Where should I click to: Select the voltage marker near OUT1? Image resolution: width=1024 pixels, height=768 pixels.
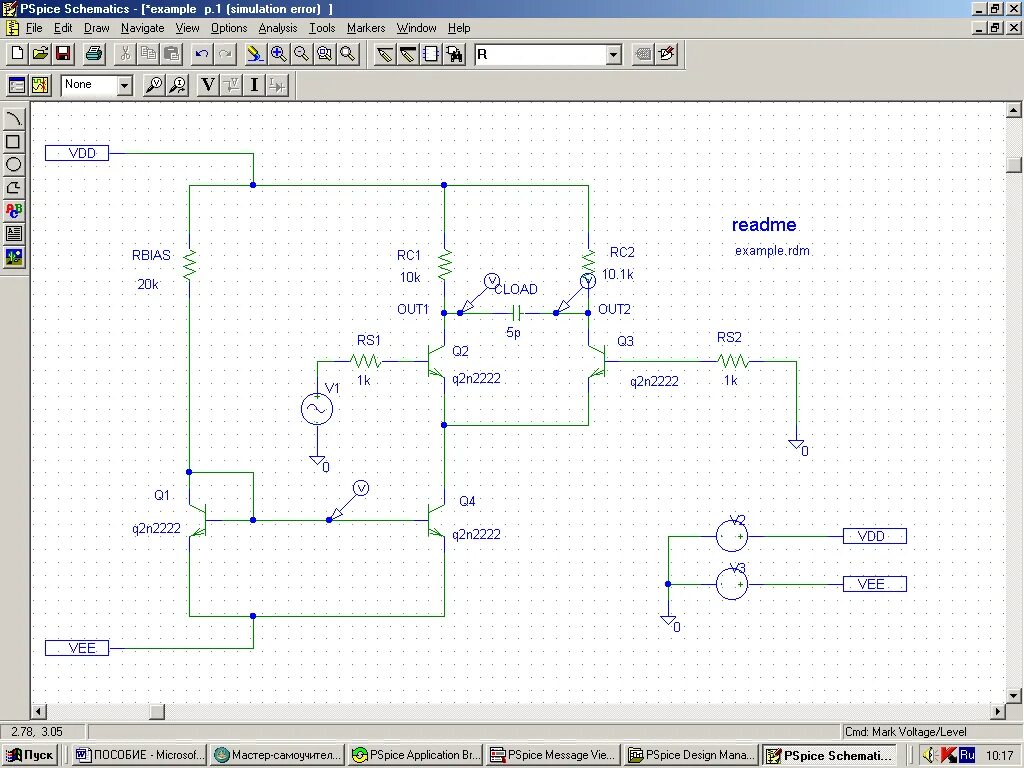(x=479, y=293)
